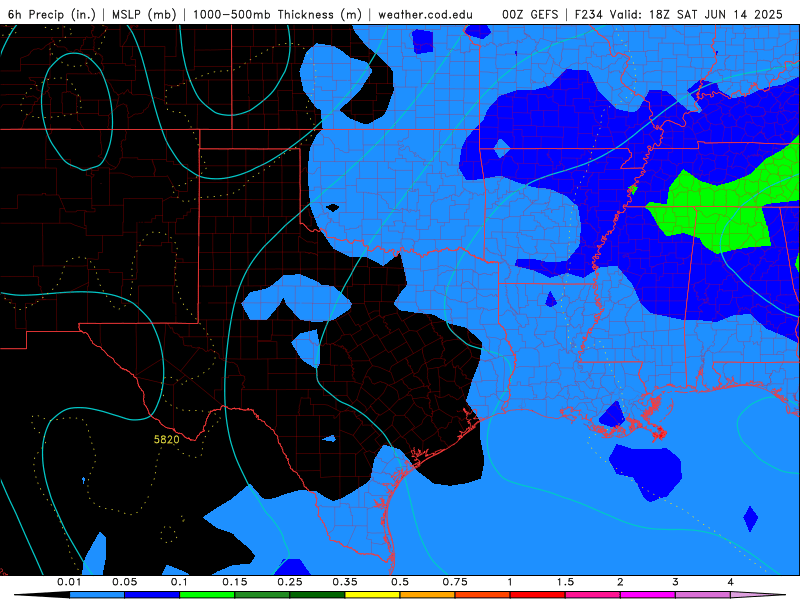
Task: Click the dark green 0.25 legend swatch
Action: pos(317,595)
